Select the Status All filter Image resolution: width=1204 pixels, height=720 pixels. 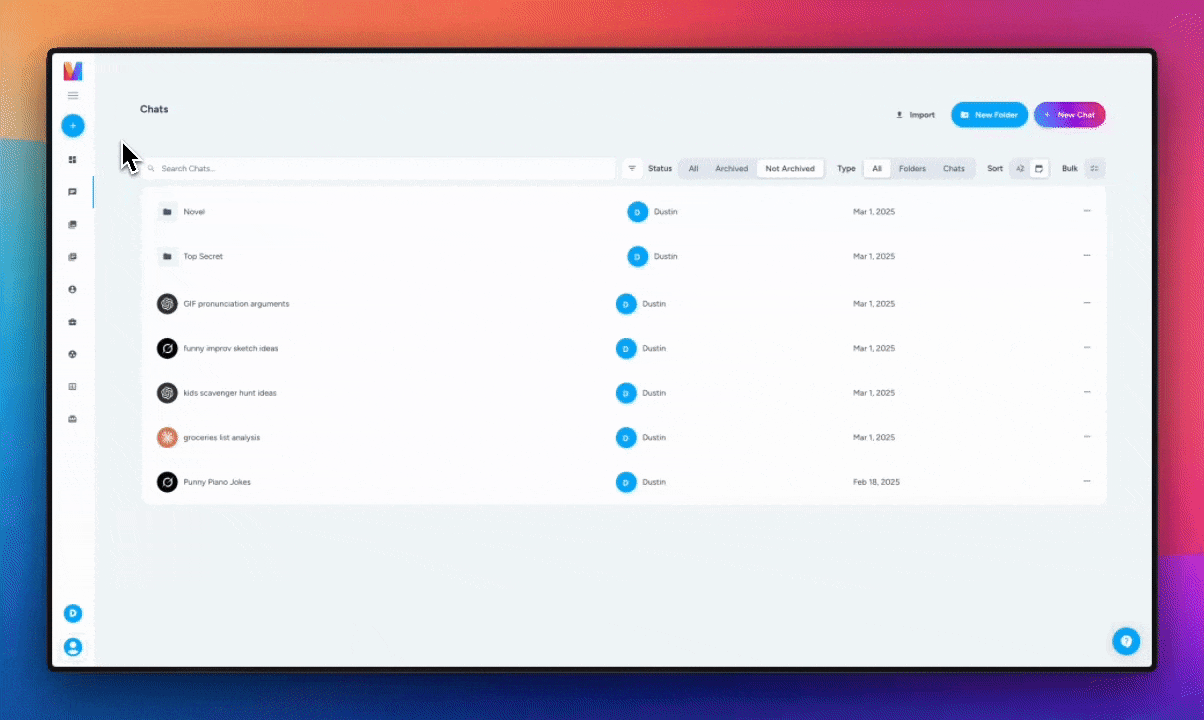click(693, 169)
